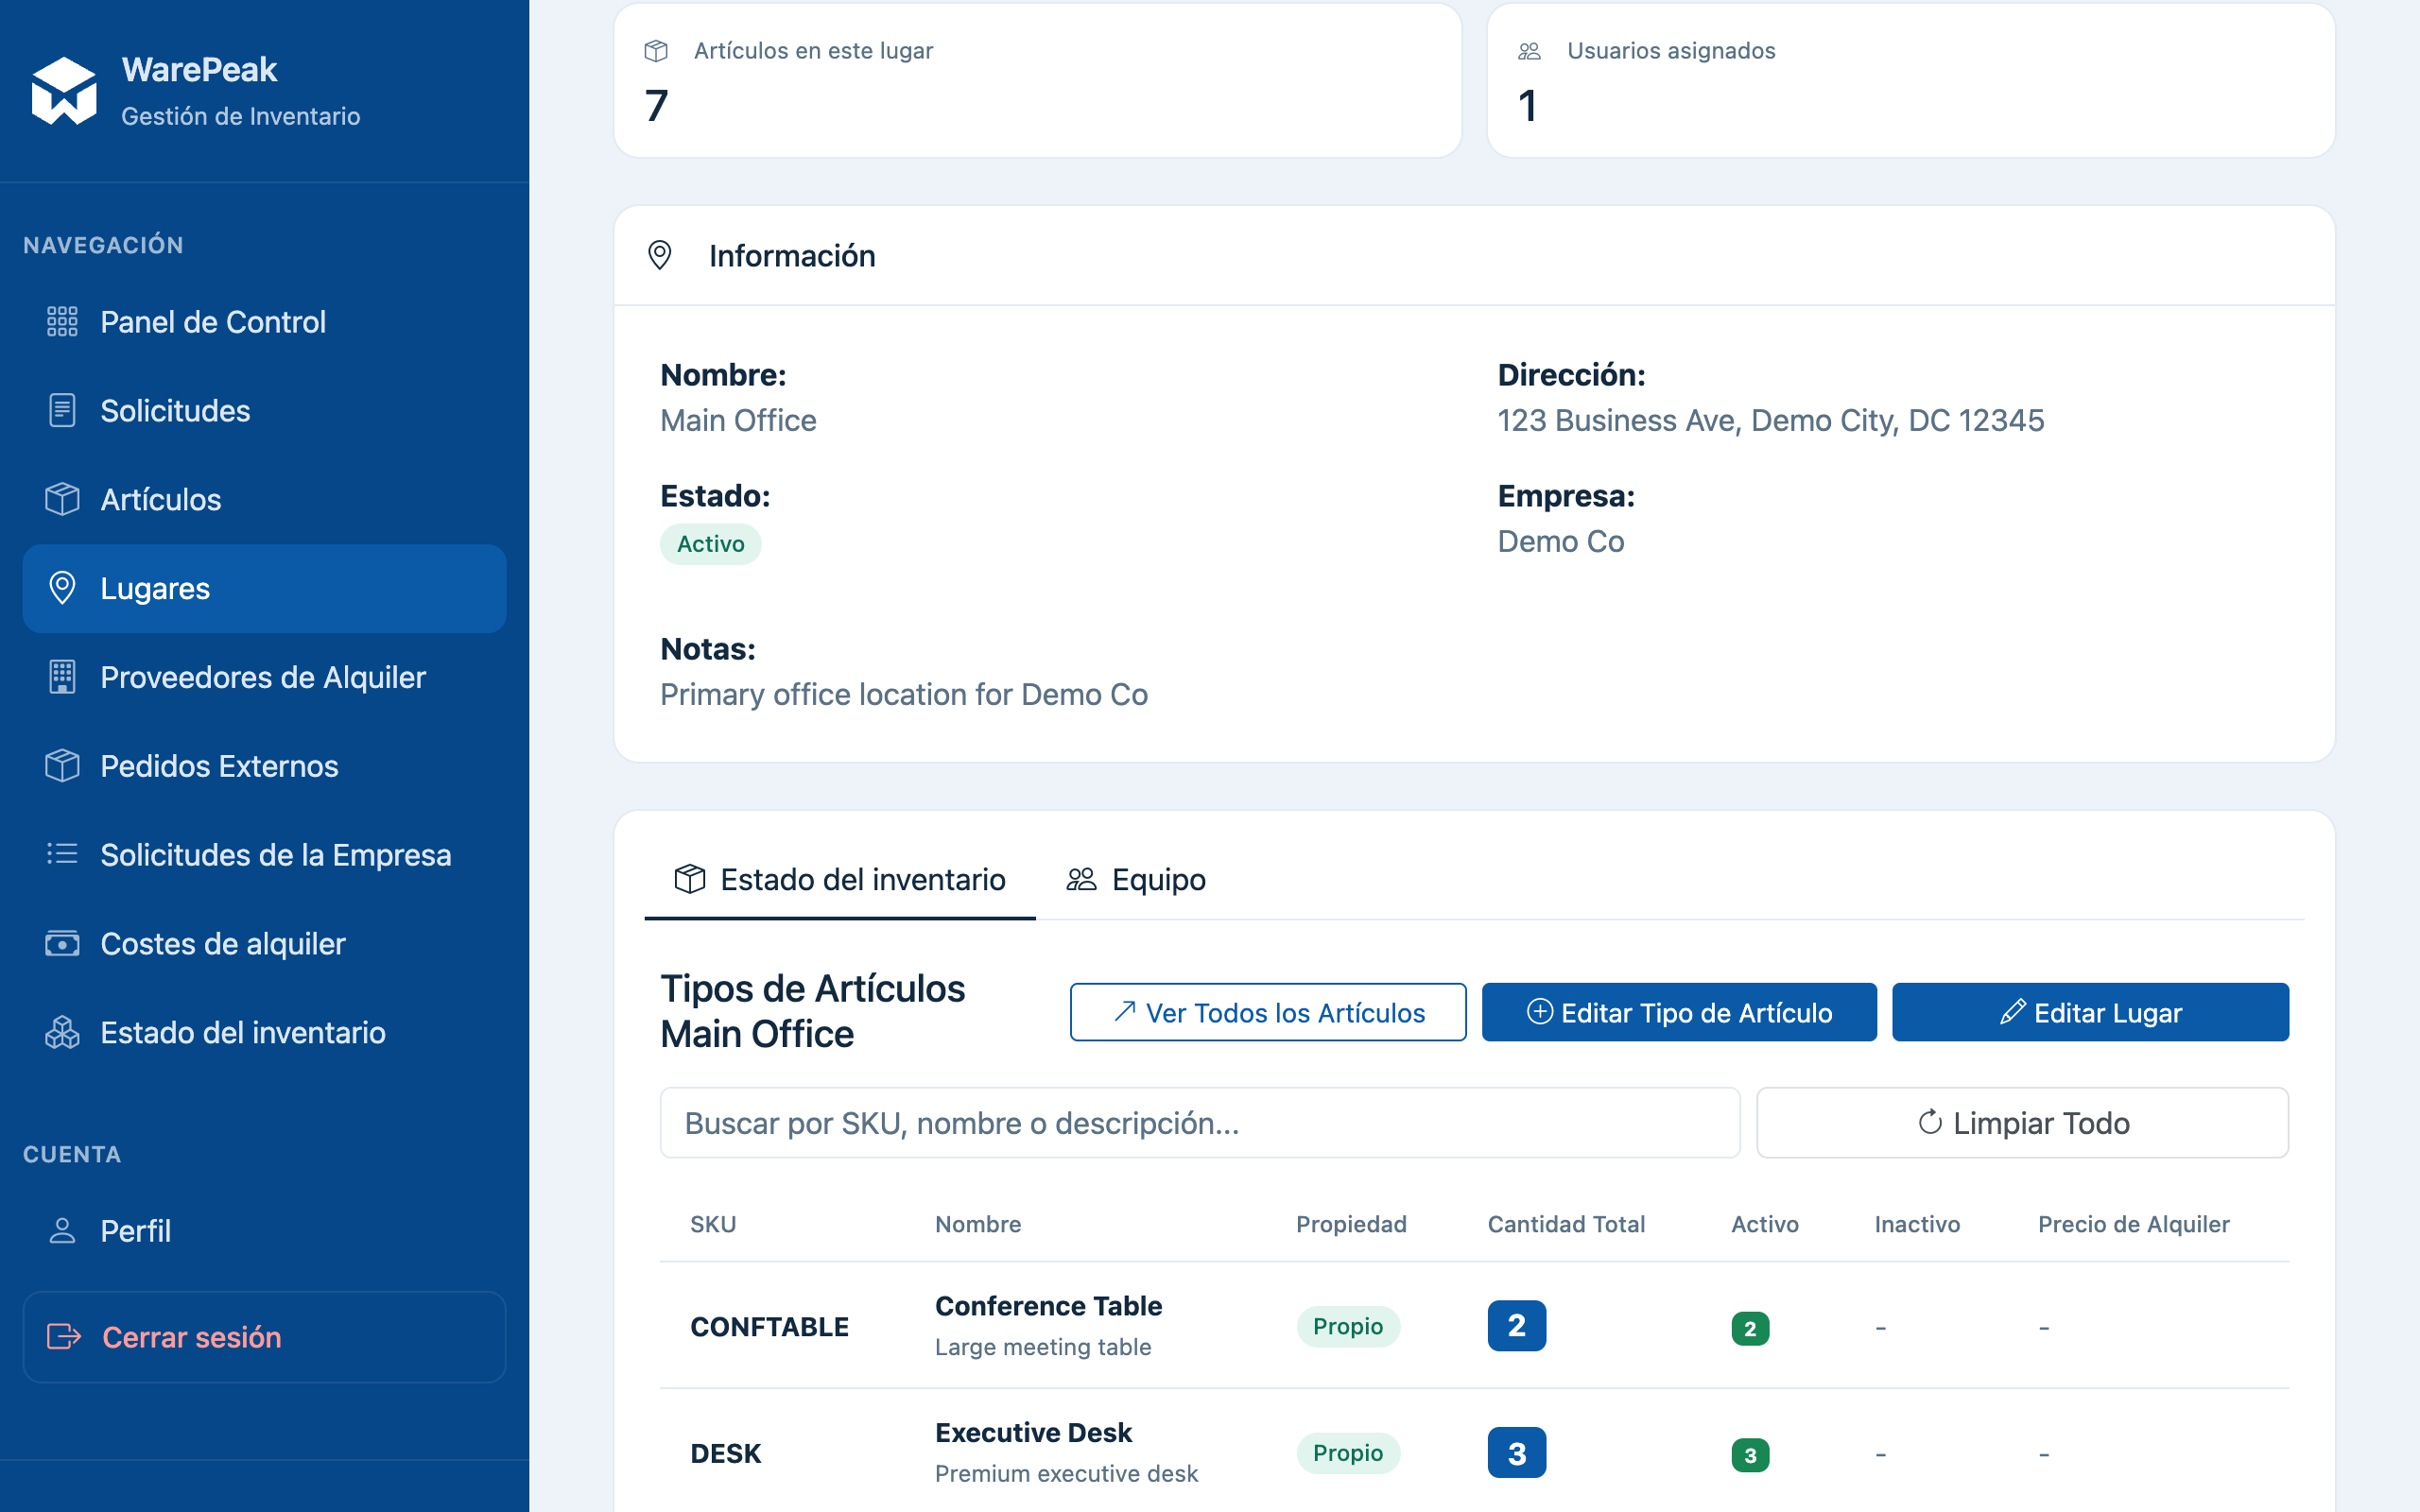This screenshot has width=2420, height=1512.
Task: Click the SKU column header
Action: tap(713, 1224)
